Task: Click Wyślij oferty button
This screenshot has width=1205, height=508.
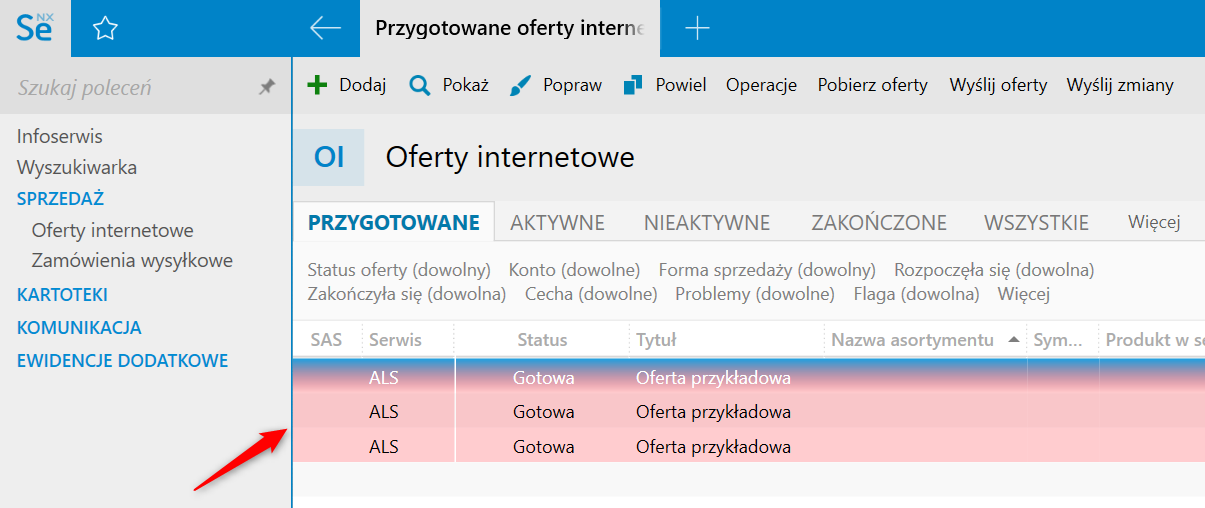Action: point(998,85)
